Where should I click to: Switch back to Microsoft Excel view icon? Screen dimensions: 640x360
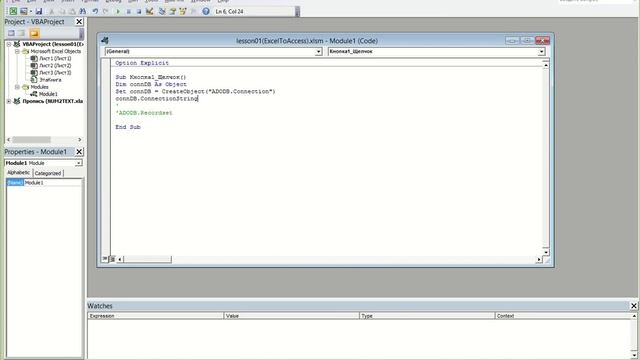coord(13,11)
